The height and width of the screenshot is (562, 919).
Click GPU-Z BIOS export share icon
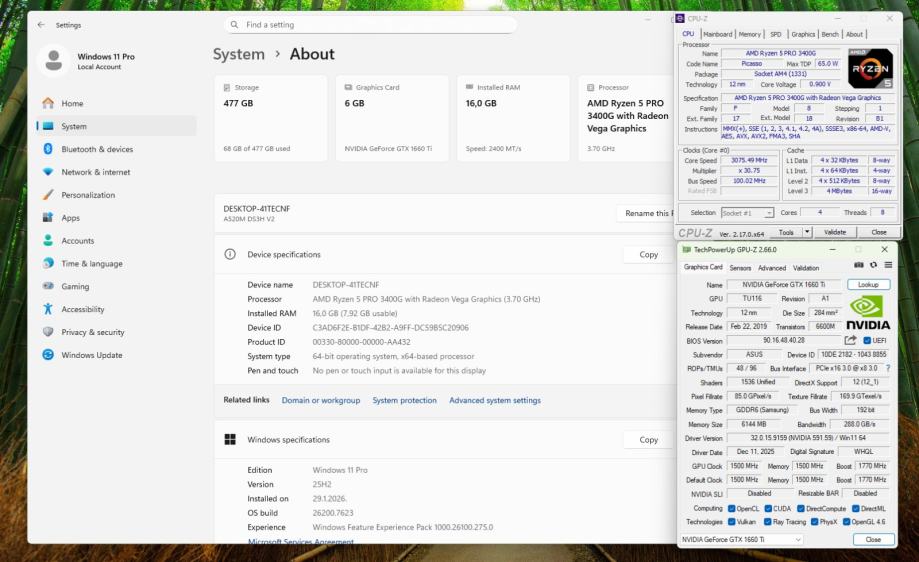point(850,340)
